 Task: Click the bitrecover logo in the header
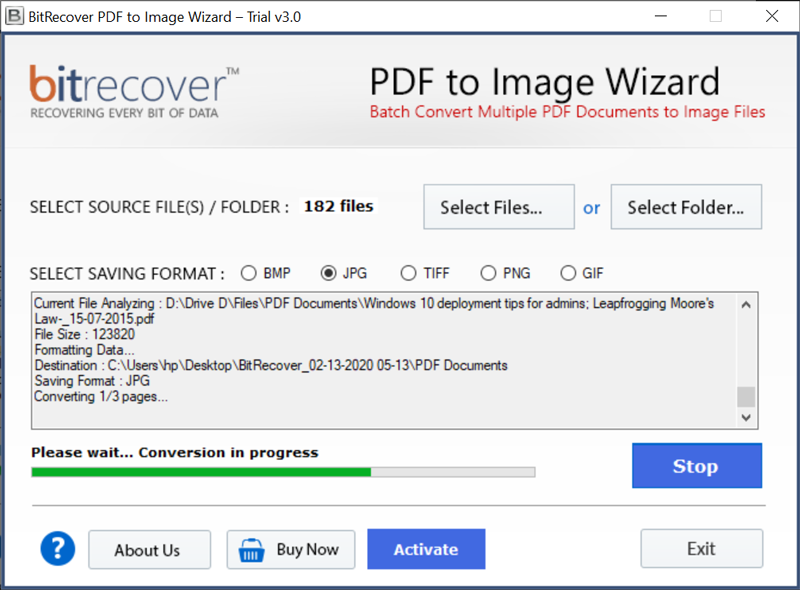click(134, 92)
